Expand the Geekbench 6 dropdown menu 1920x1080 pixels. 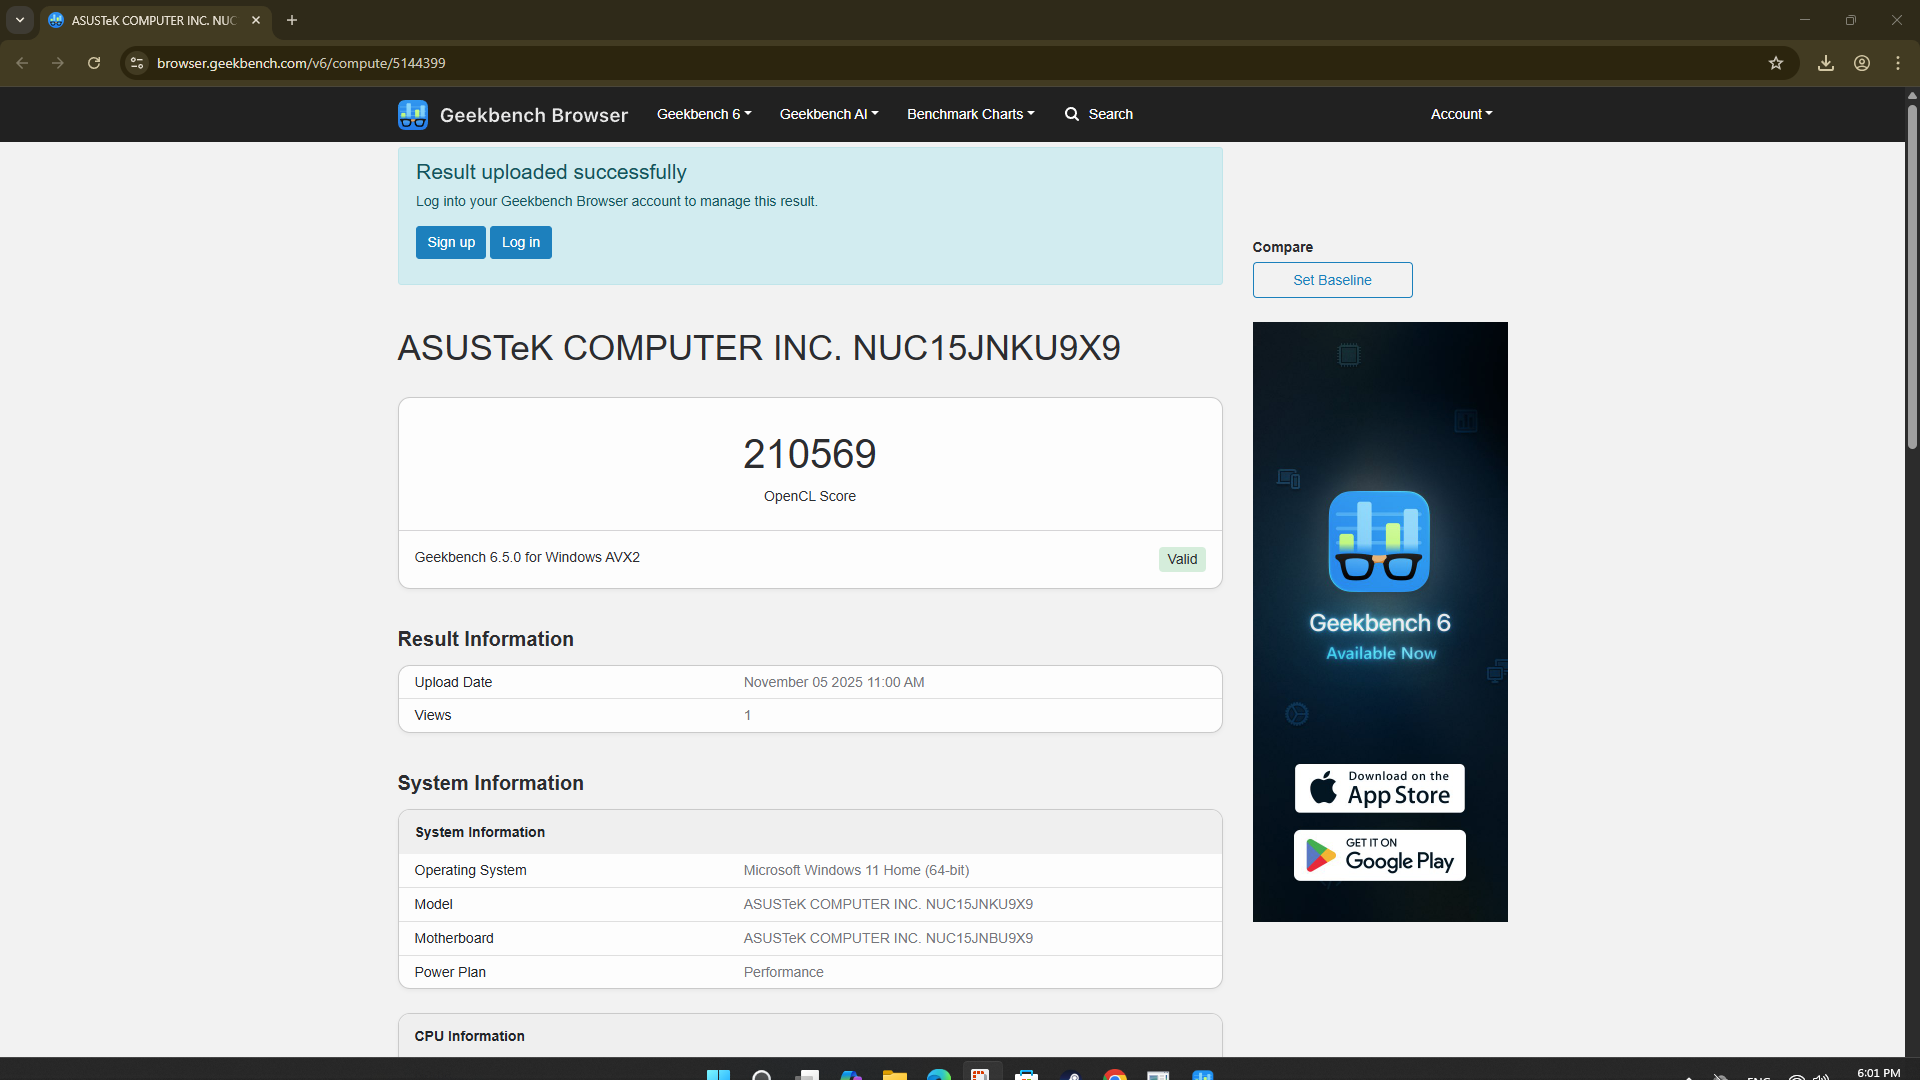coord(704,114)
